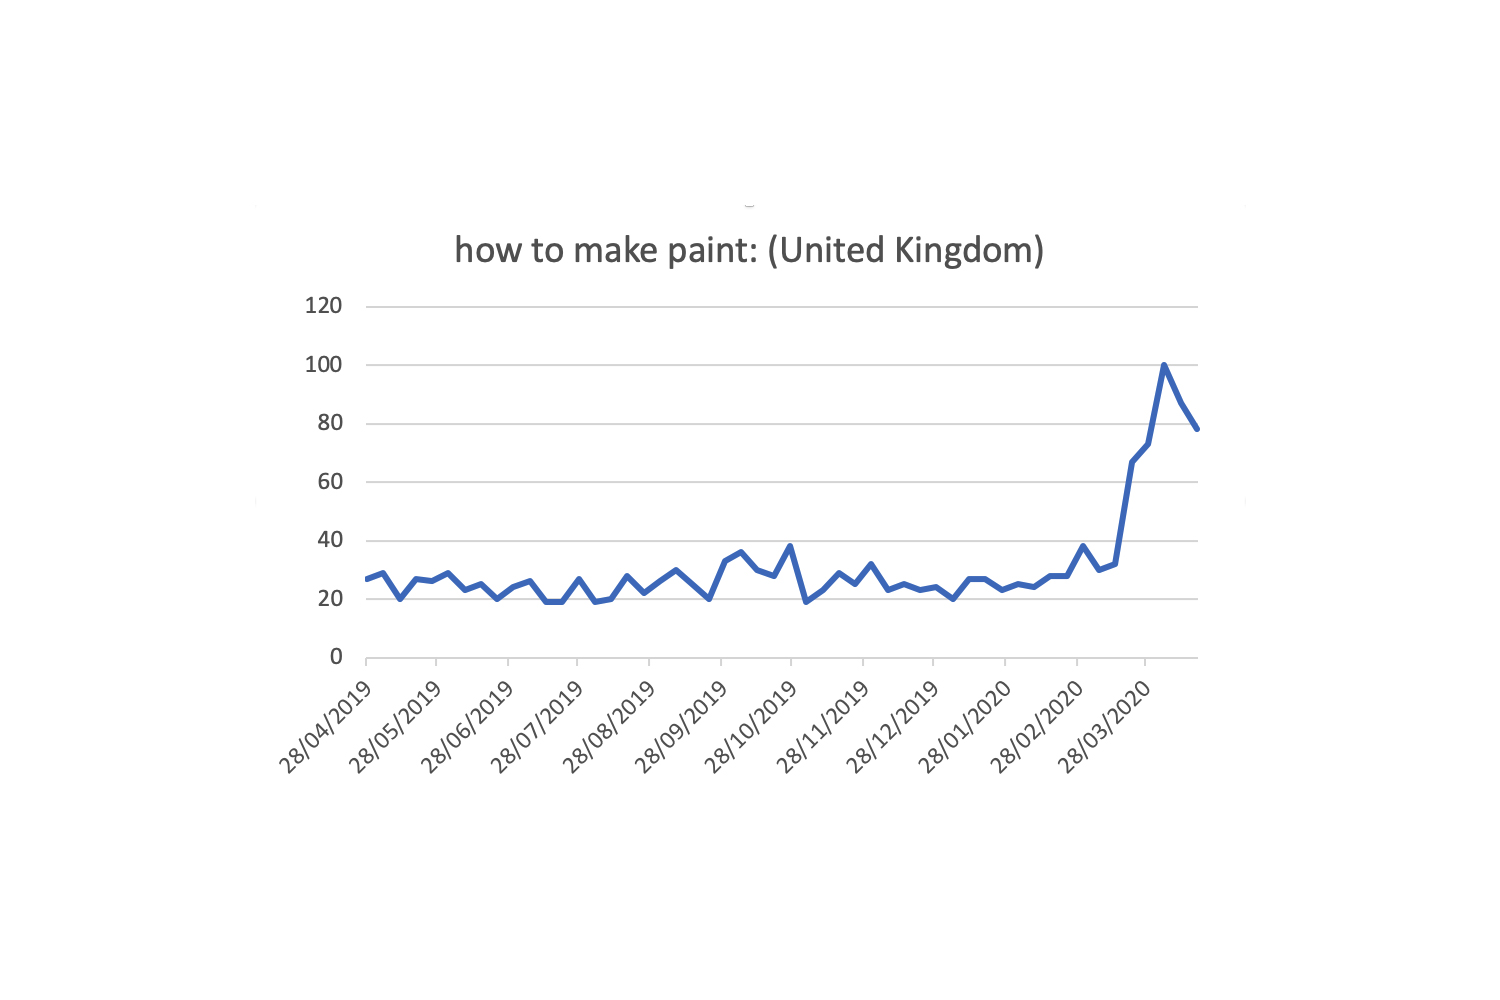This screenshot has width=1500, height=1000.
Task: Select the 28/08/2019 date label
Action: (608, 727)
